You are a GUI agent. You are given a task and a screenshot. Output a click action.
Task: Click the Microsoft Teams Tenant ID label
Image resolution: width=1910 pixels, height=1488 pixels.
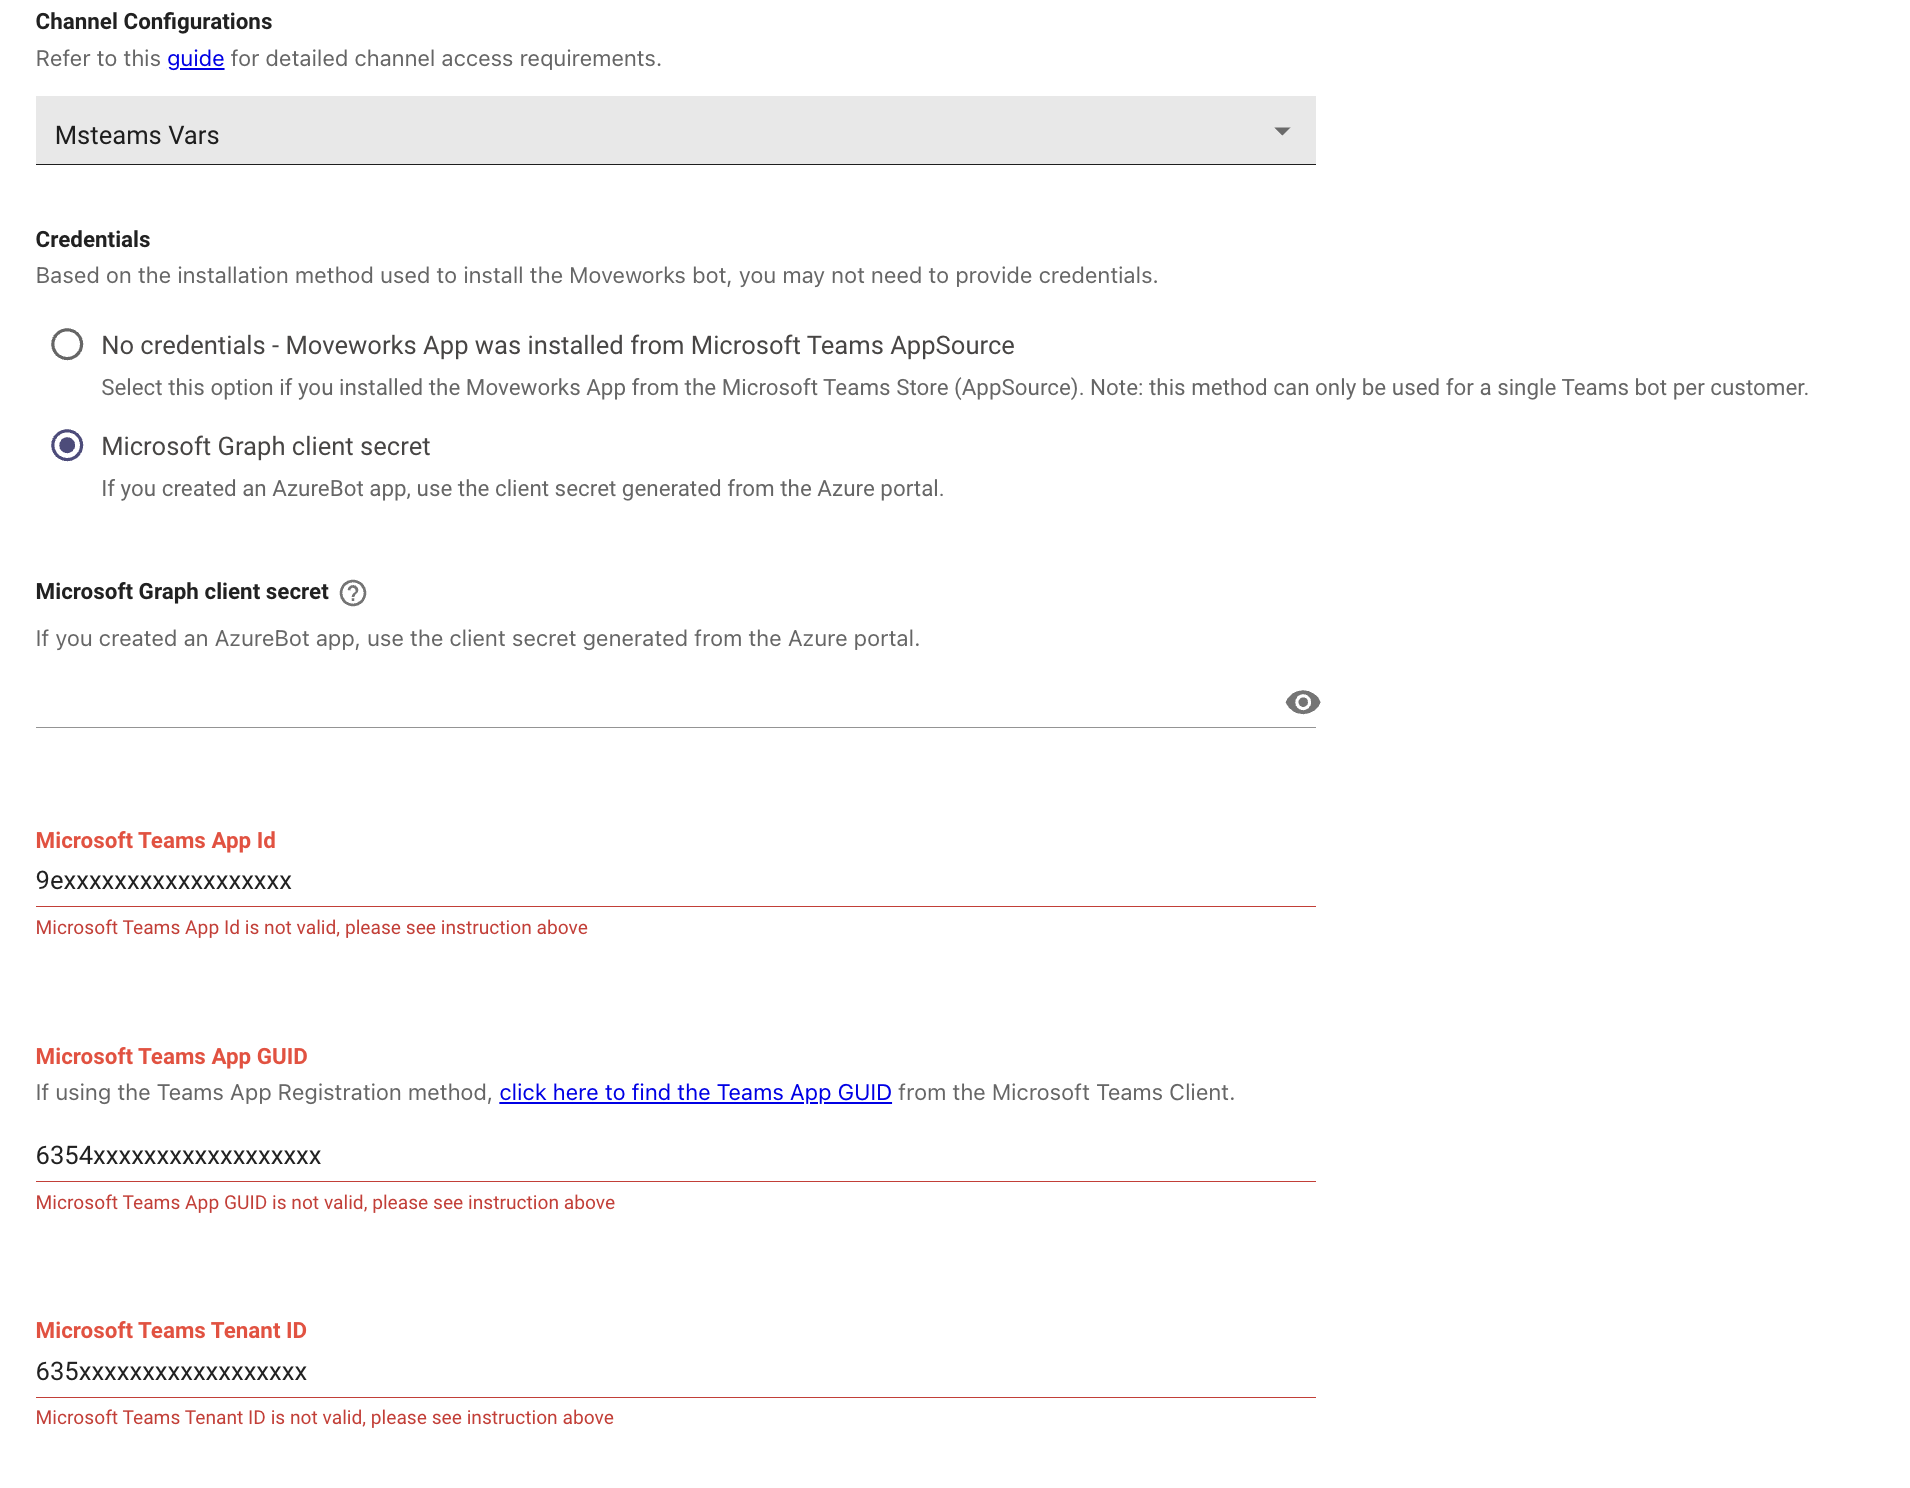[171, 1331]
